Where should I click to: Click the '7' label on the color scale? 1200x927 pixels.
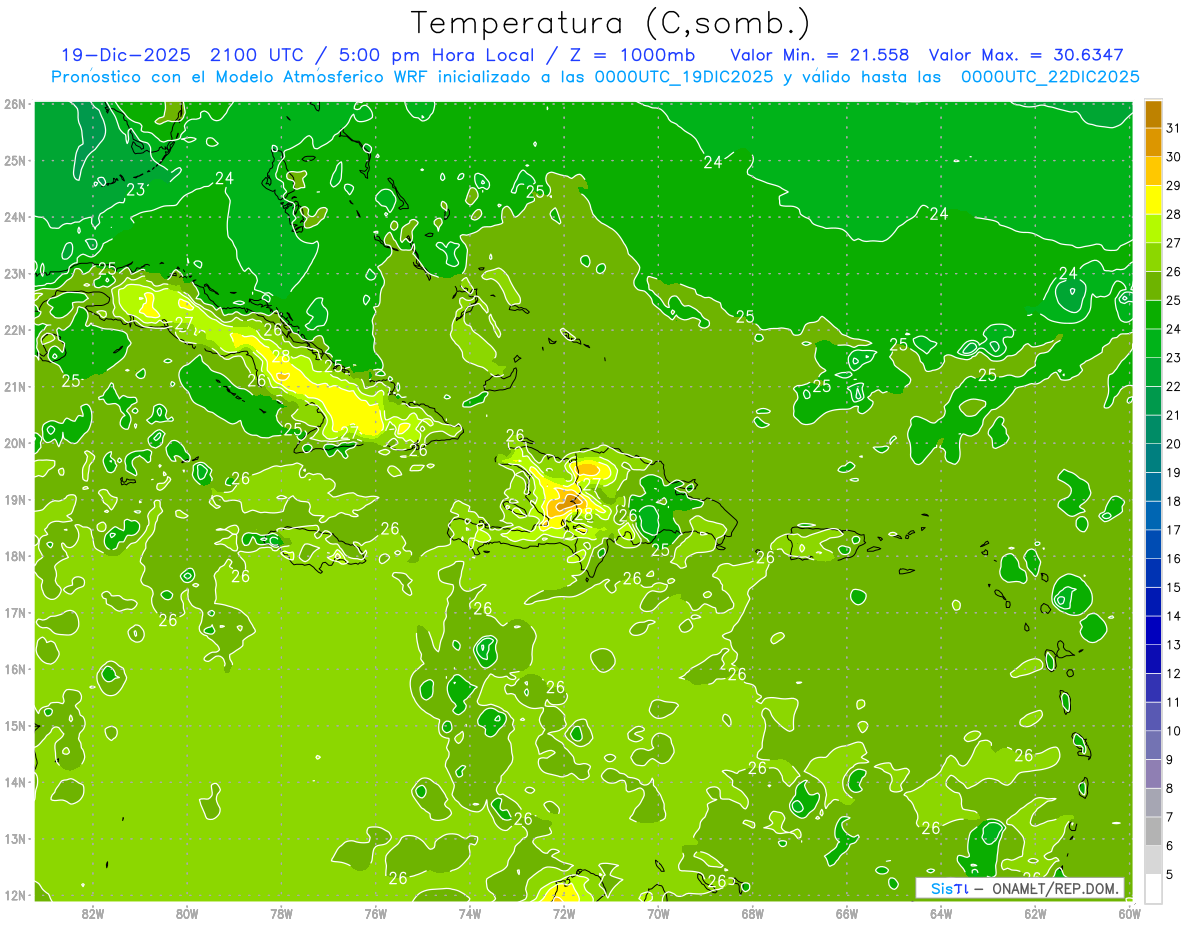pos(1170,817)
